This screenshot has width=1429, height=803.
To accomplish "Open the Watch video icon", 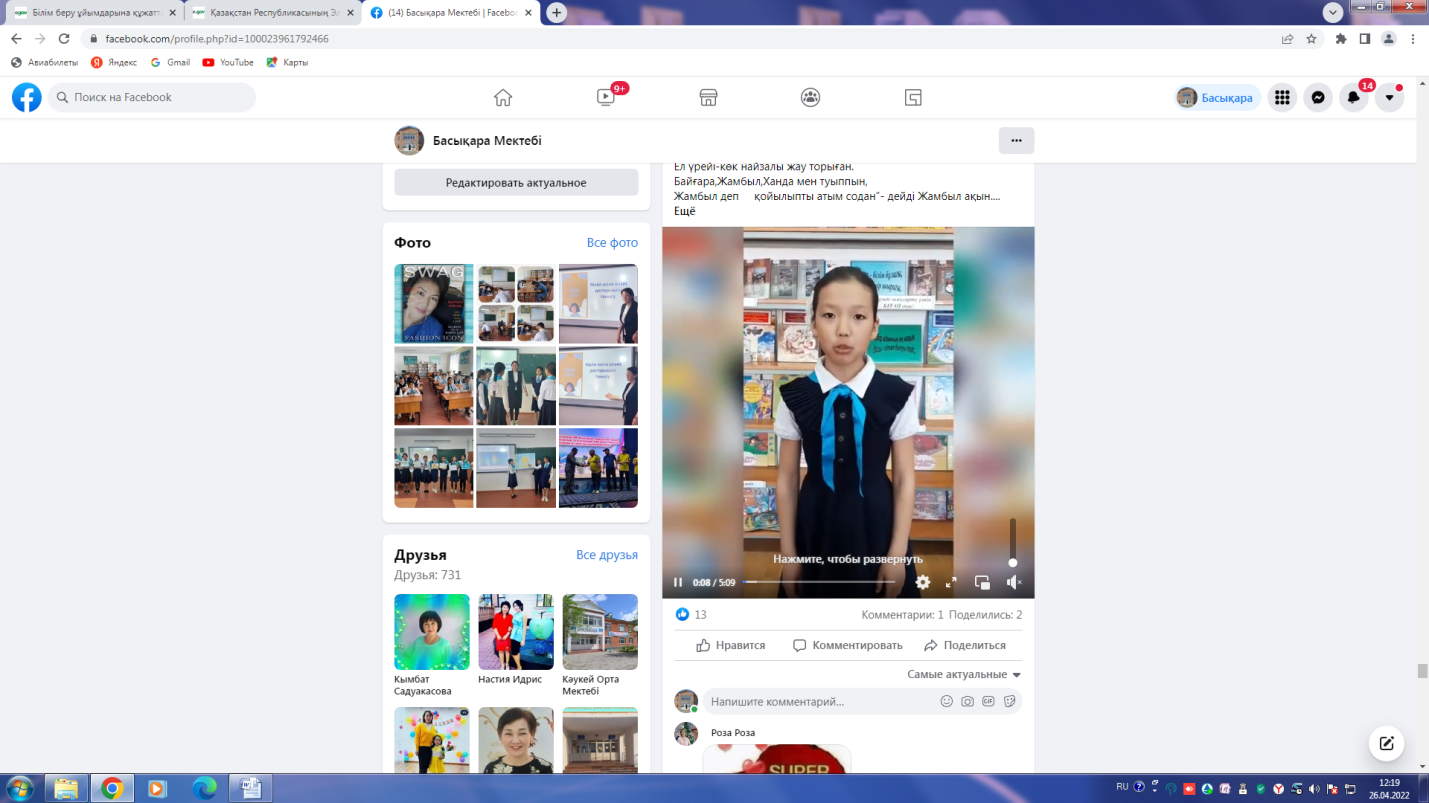I will coord(606,97).
